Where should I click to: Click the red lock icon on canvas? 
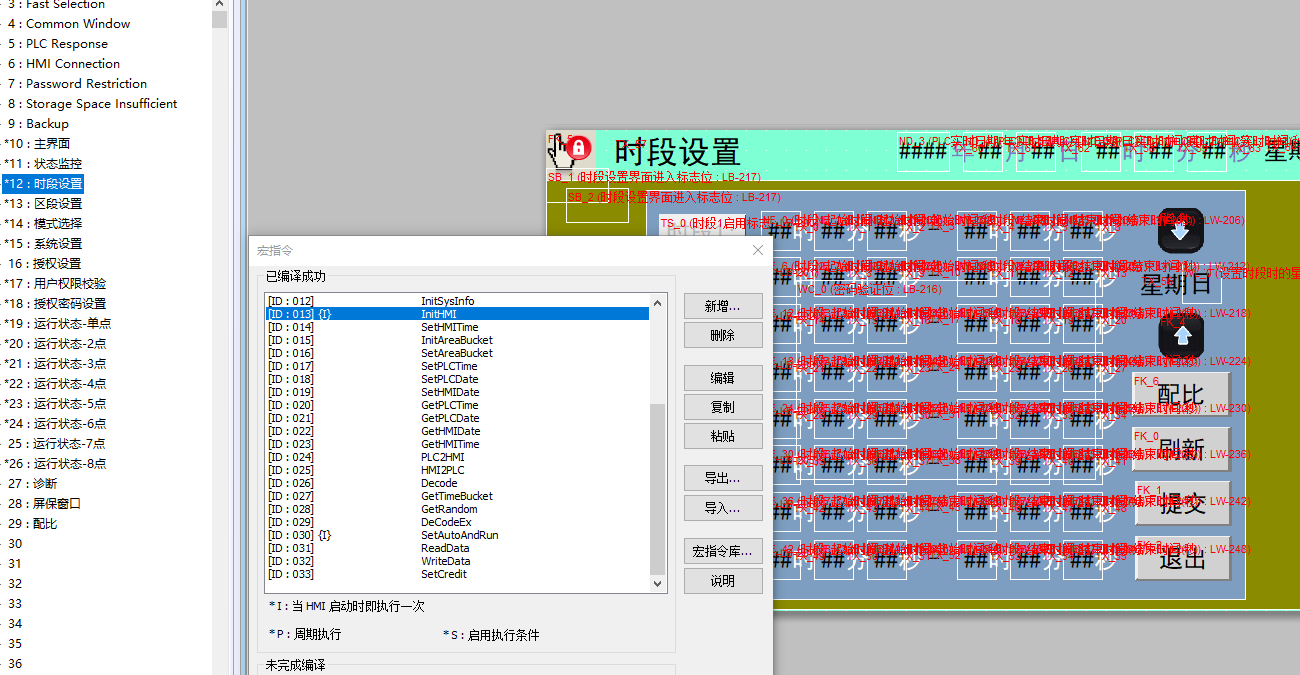pos(579,149)
